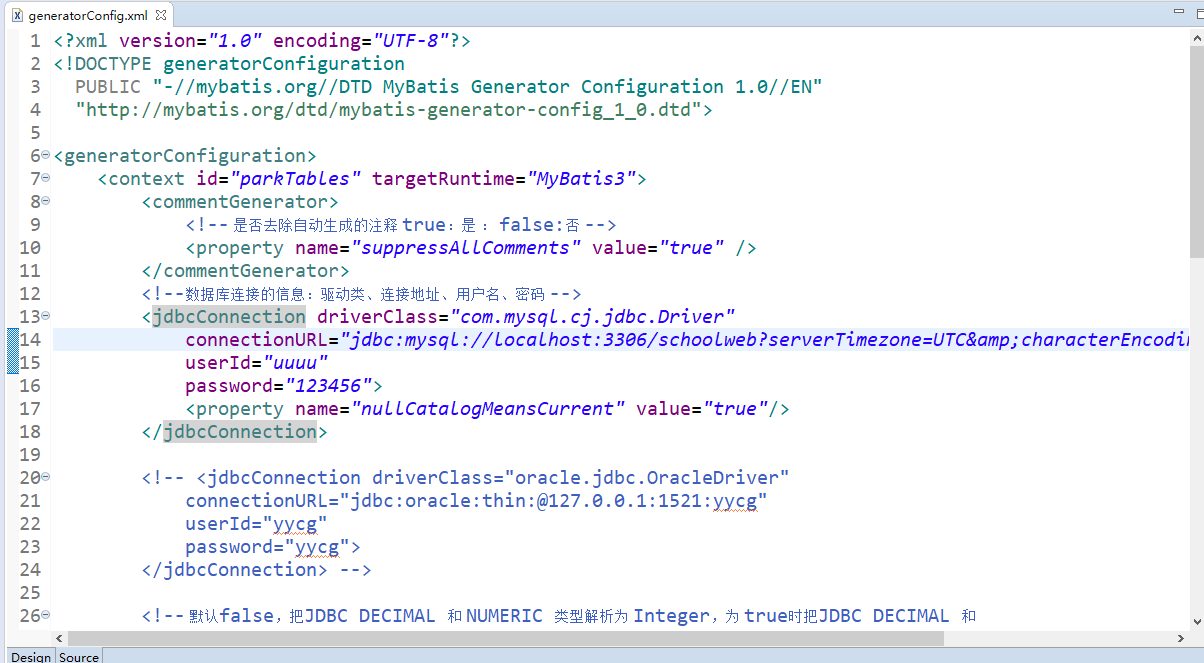Click the nullCatalogMeansCurrent property name

pyautogui.click(x=486, y=409)
